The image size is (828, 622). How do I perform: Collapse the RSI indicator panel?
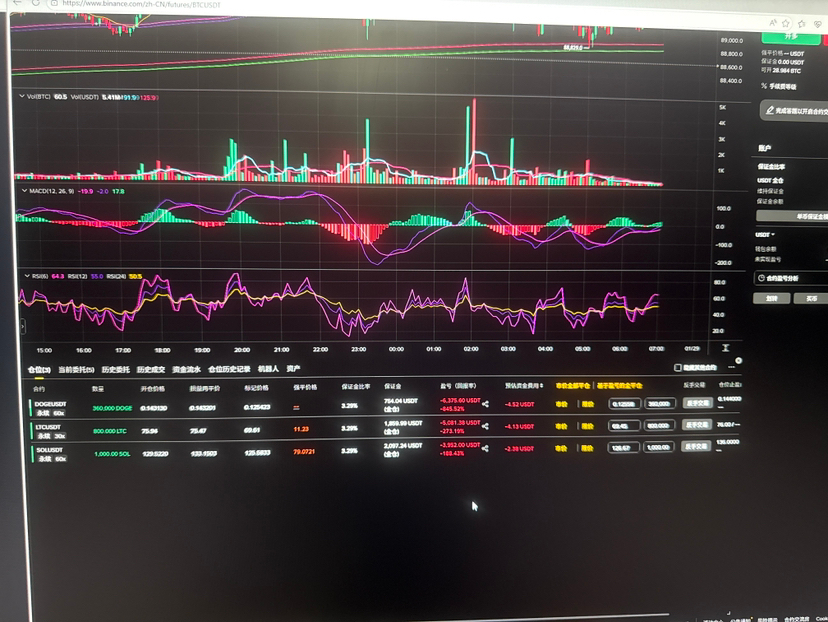(x=27, y=276)
